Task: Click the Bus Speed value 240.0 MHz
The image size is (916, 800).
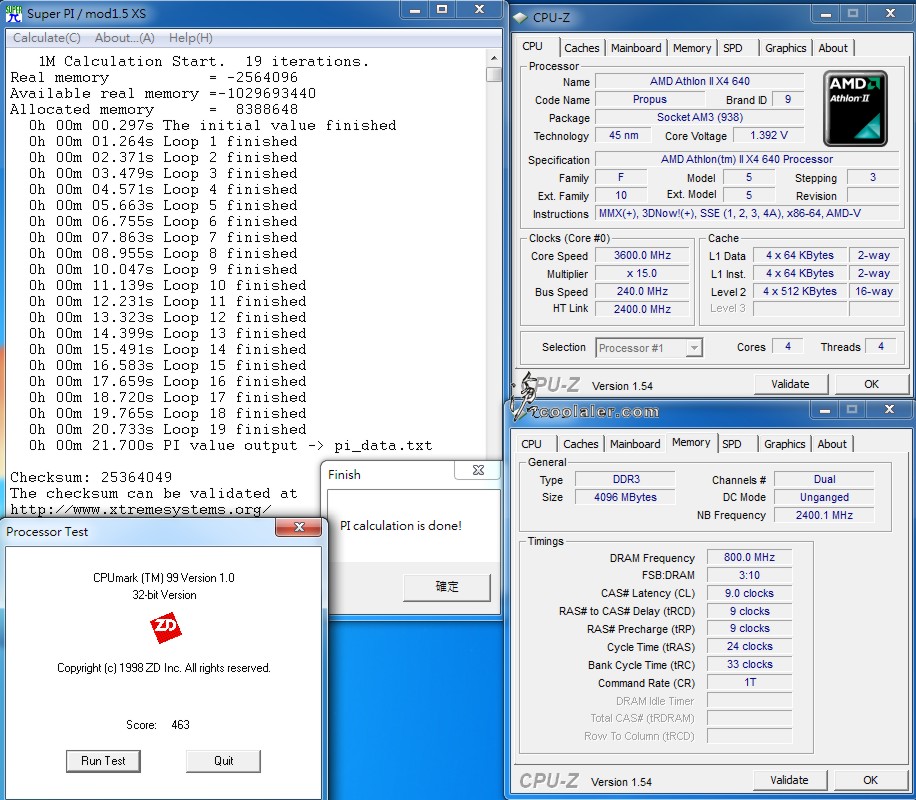Action: [642, 291]
